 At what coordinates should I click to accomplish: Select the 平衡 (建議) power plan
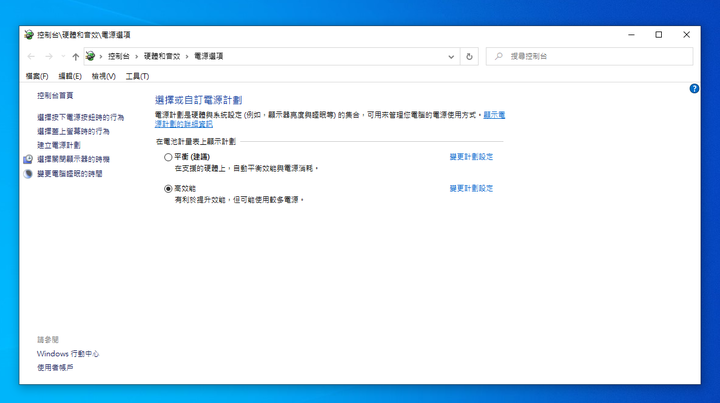pos(168,157)
